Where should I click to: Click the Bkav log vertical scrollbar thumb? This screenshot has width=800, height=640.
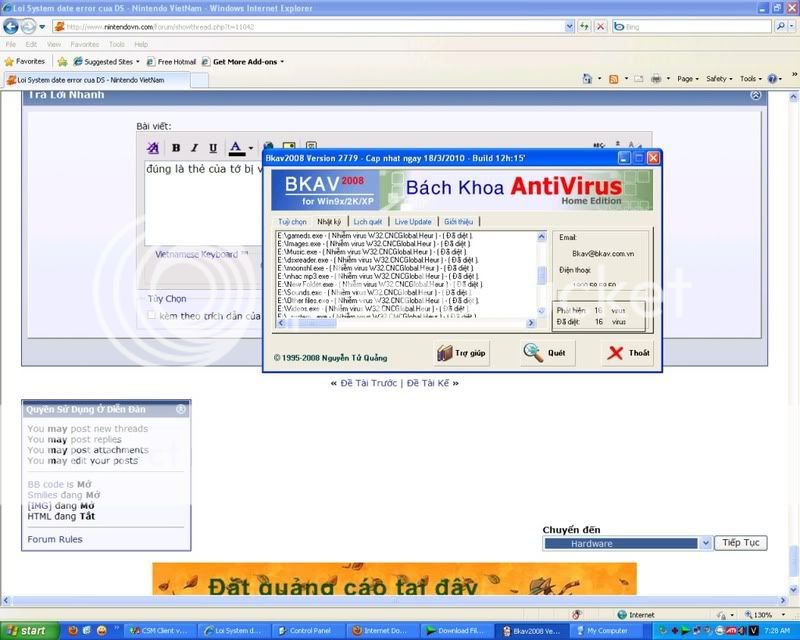541,276
